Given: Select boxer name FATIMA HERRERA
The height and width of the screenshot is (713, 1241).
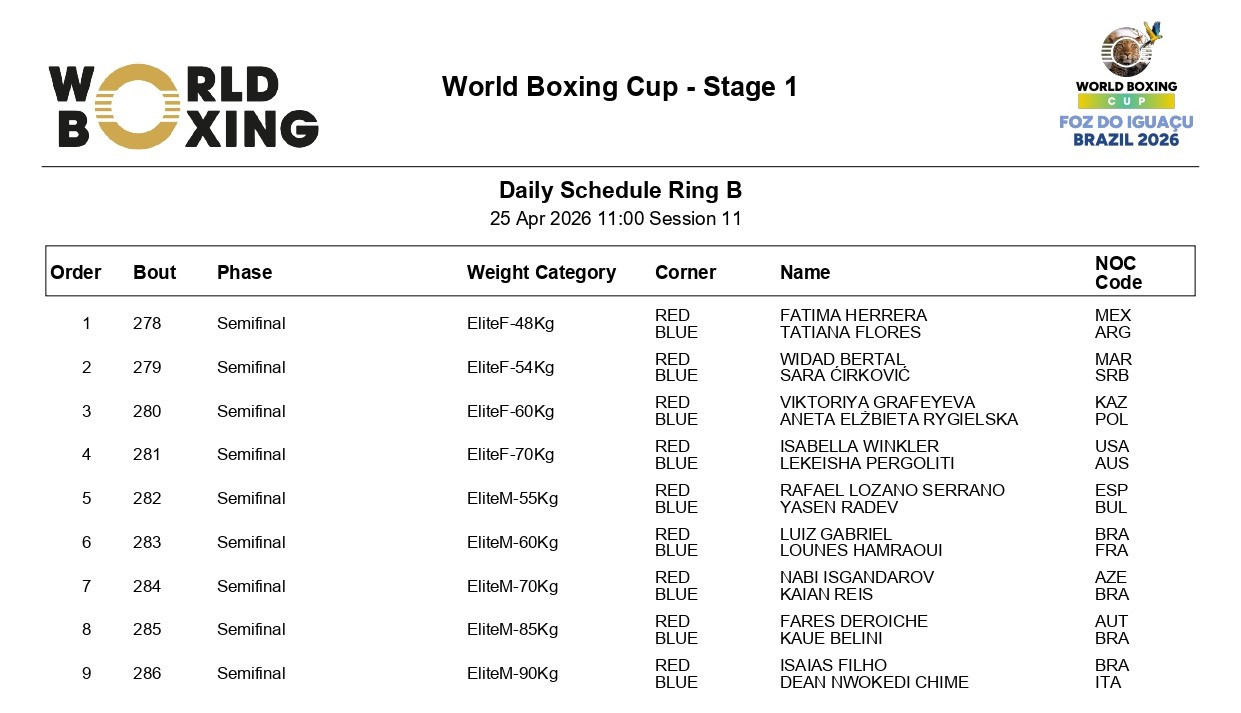Looking at the screenshot, I should click(853, 315).
